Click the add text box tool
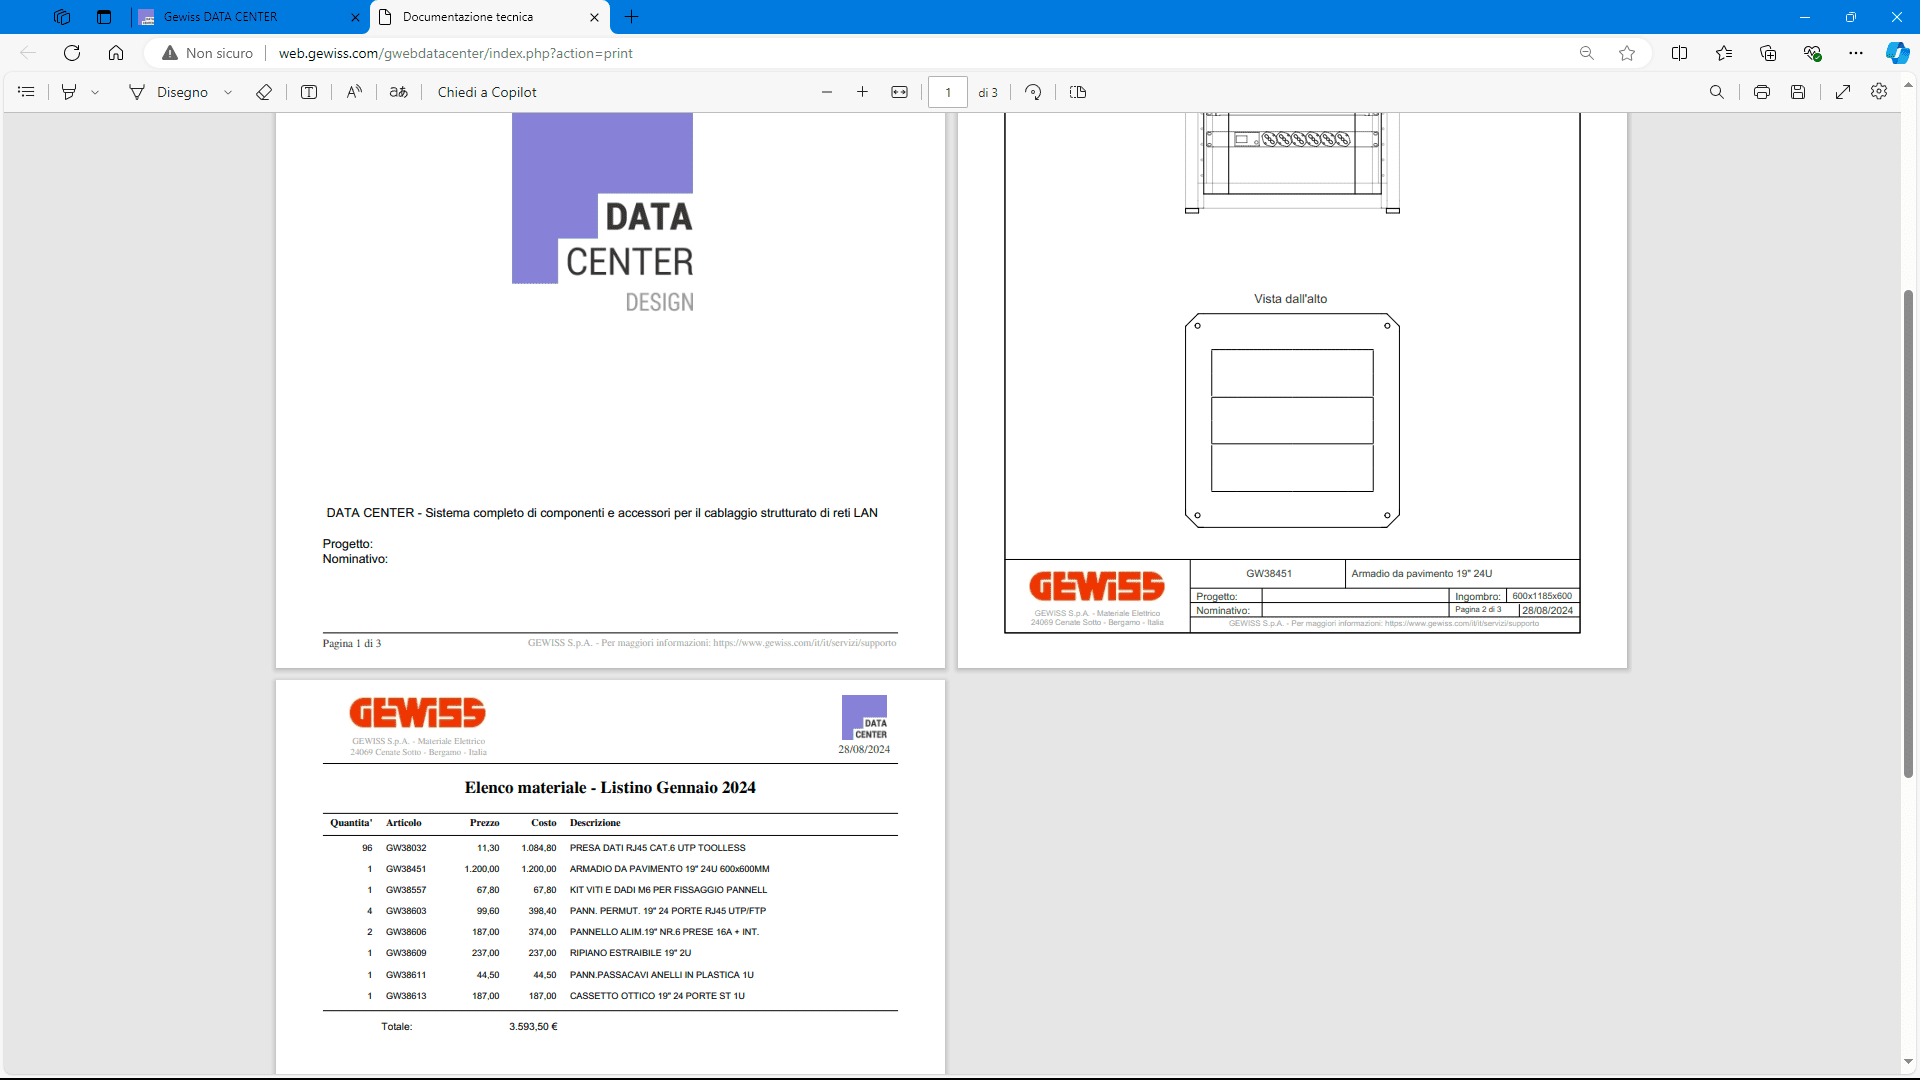 309,92
